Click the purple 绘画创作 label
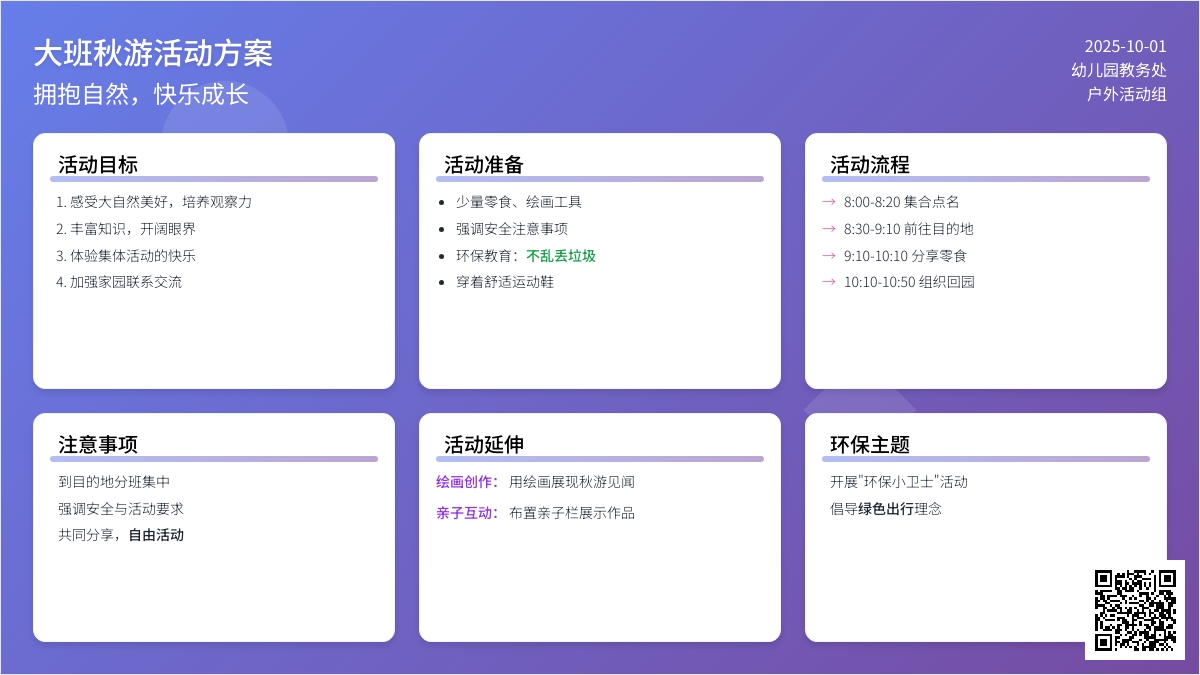The width and height of the screenshot is (1200, 675). [466, 482]
